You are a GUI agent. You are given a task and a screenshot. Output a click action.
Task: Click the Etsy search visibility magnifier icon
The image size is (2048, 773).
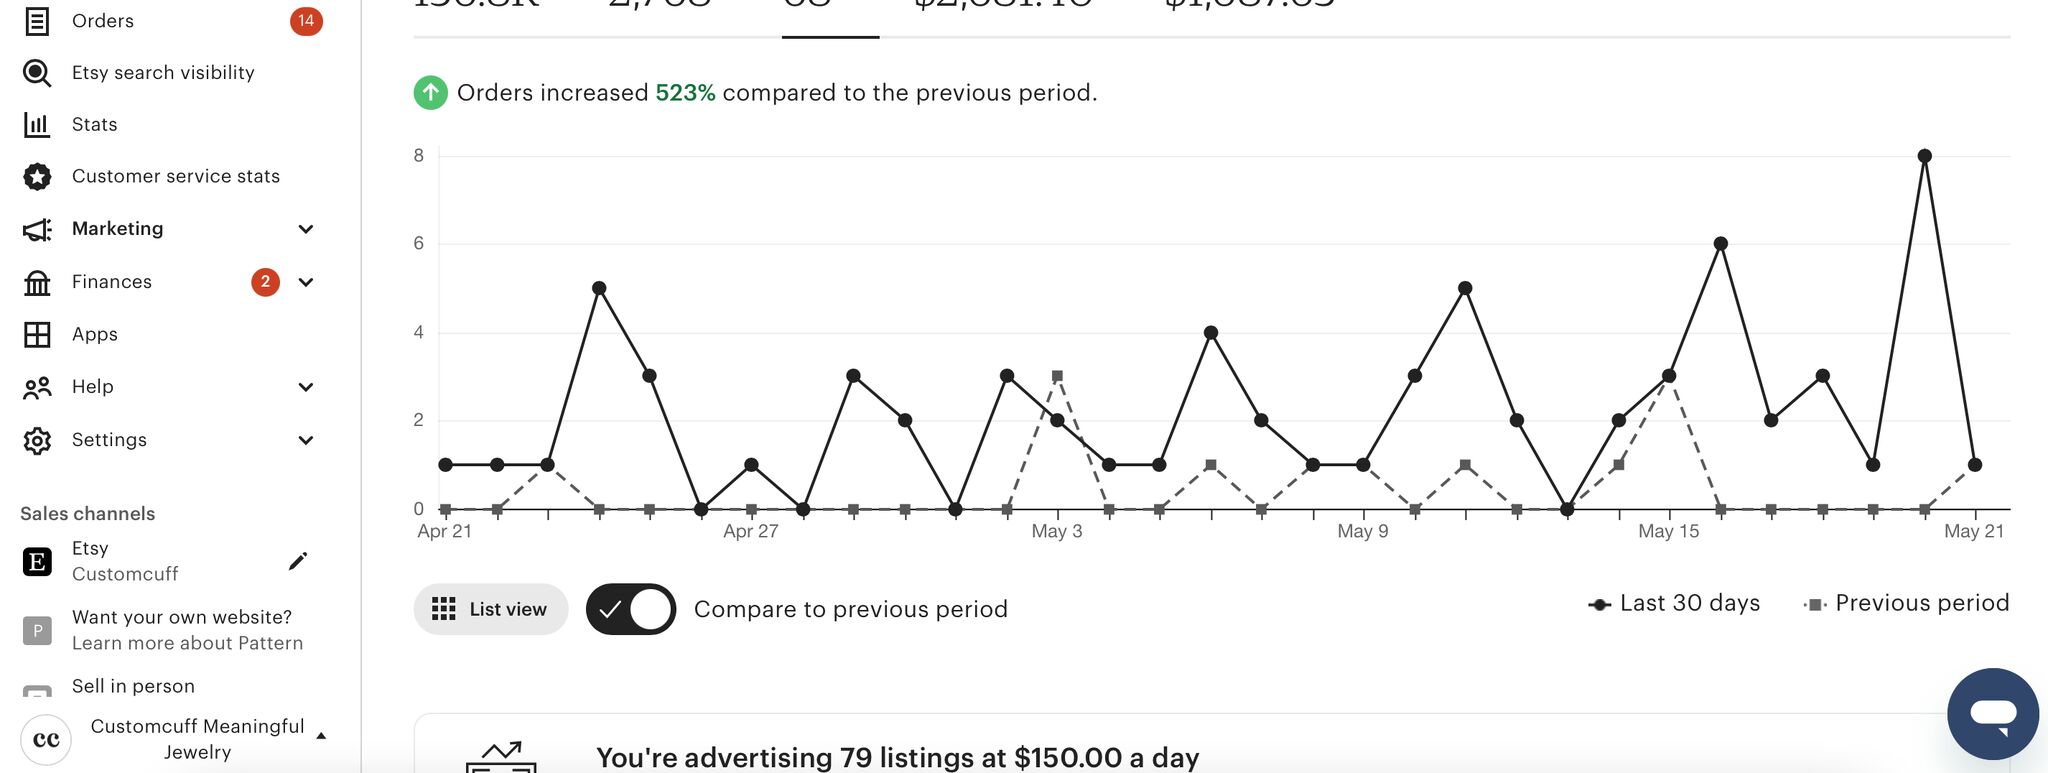point(37,73)
